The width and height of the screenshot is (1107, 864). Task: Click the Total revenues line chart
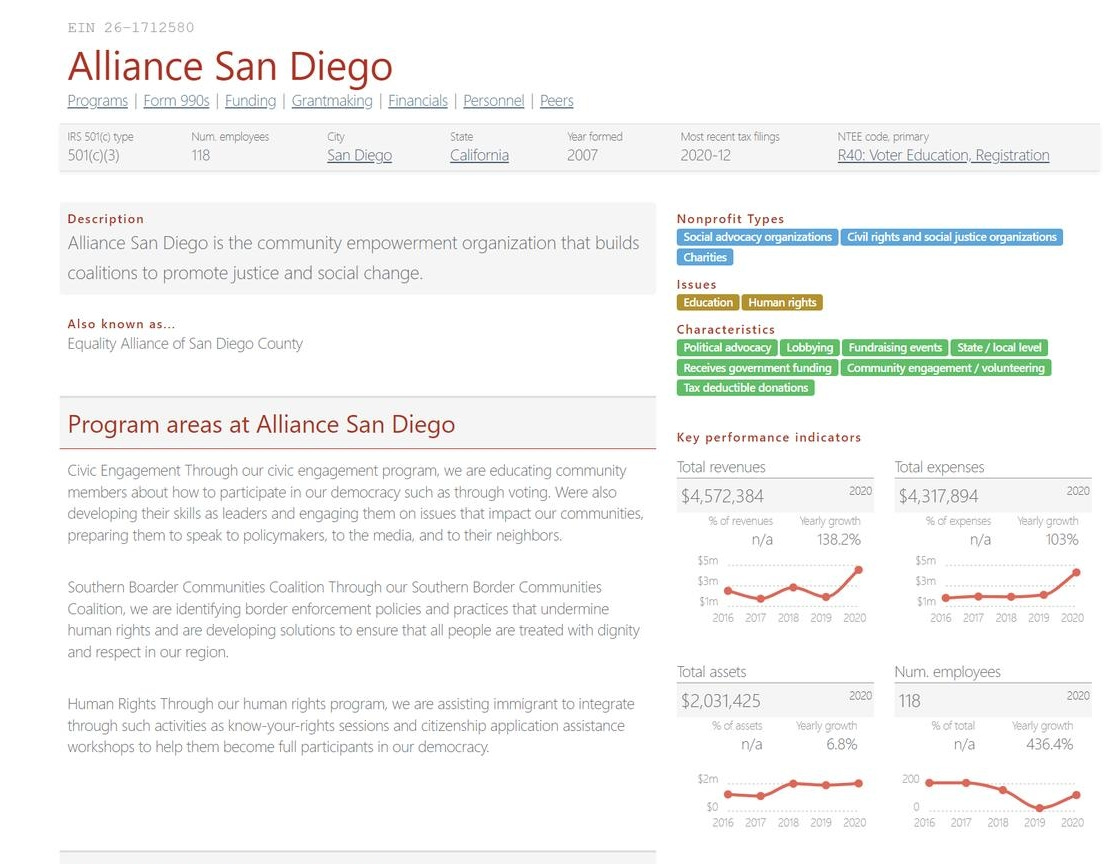point(782,589)
